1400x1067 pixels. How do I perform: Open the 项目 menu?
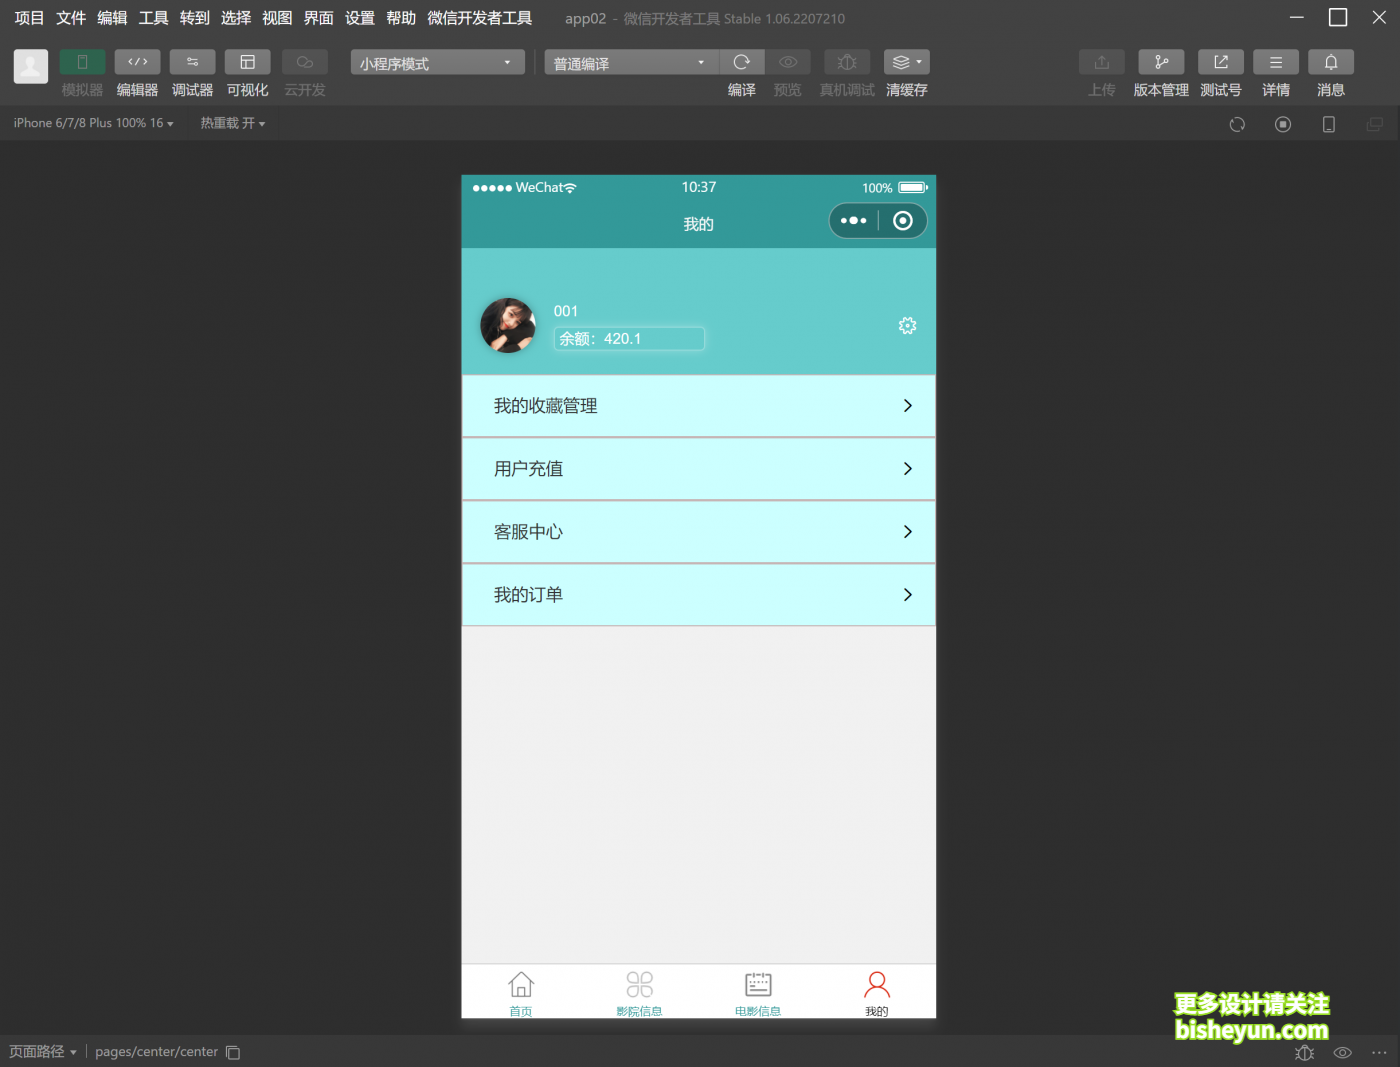click(30, 18)
